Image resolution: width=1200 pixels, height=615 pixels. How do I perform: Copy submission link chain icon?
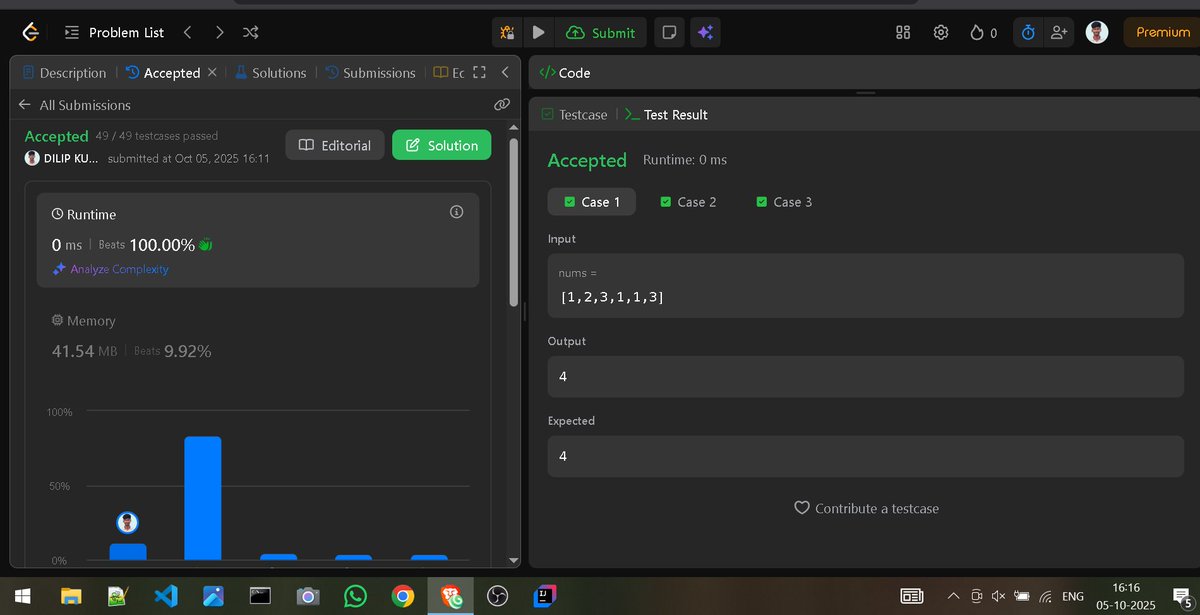click(502, 105)
